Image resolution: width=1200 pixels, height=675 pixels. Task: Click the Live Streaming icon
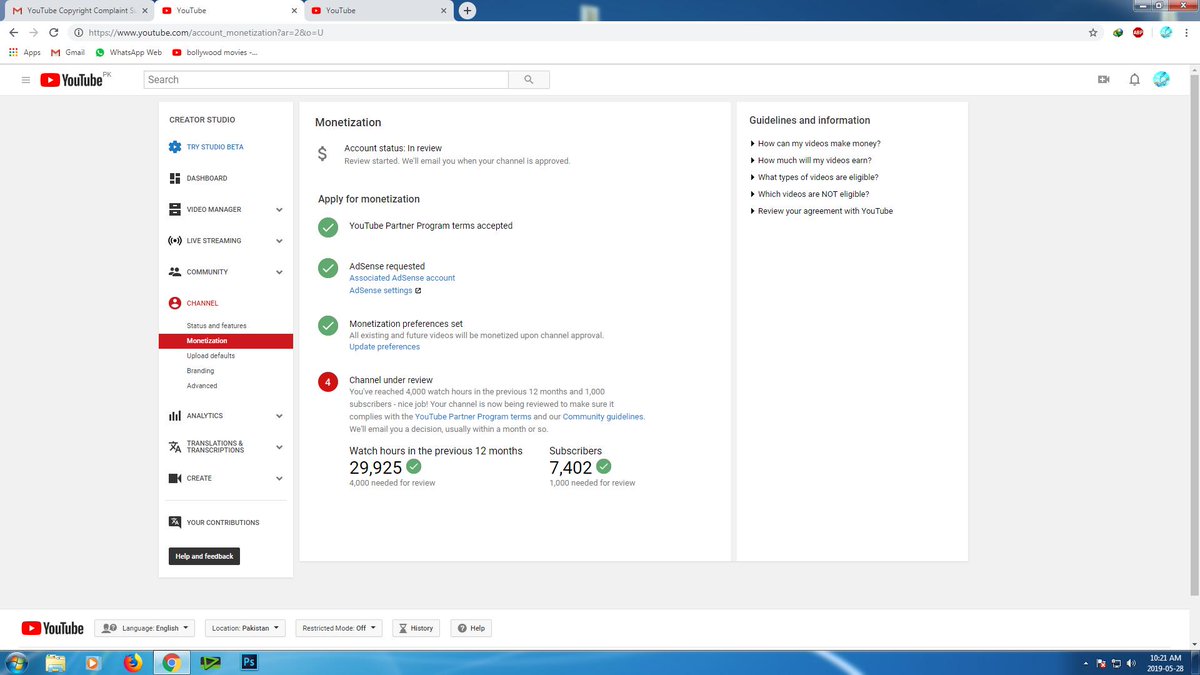pyautogui.click(x=175, y=241)
